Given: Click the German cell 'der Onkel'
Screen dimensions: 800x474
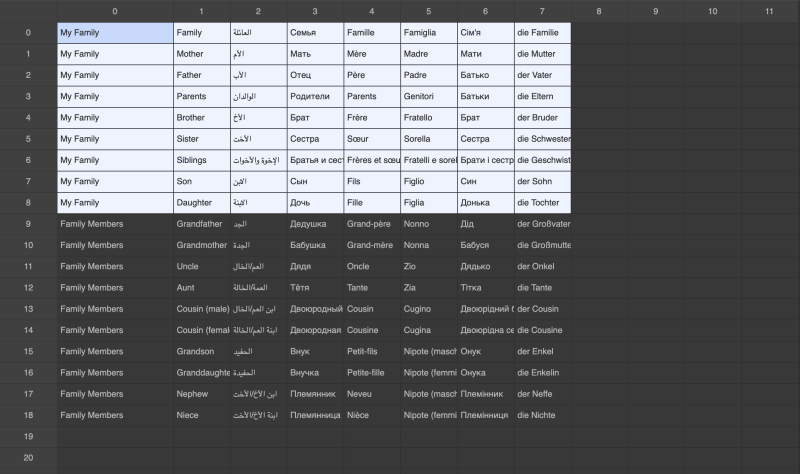Looking at the screenshot, I should point(543,266).
